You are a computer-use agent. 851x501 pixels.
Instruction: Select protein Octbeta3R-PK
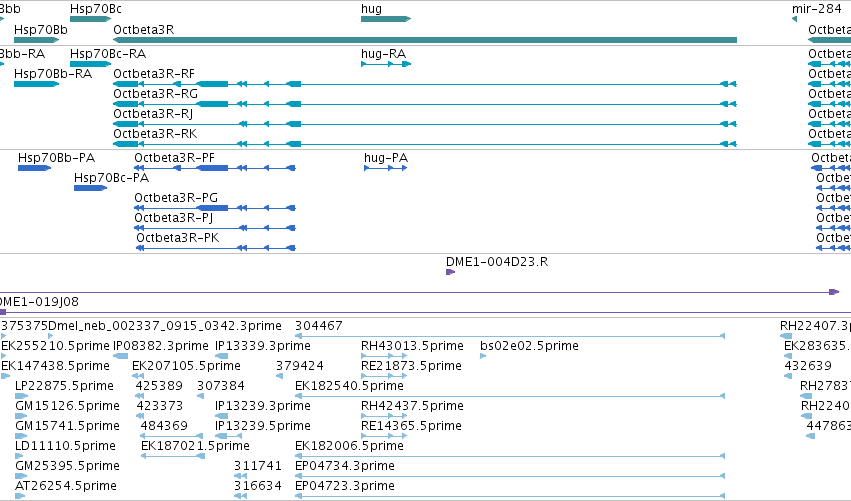pos(216,248)
